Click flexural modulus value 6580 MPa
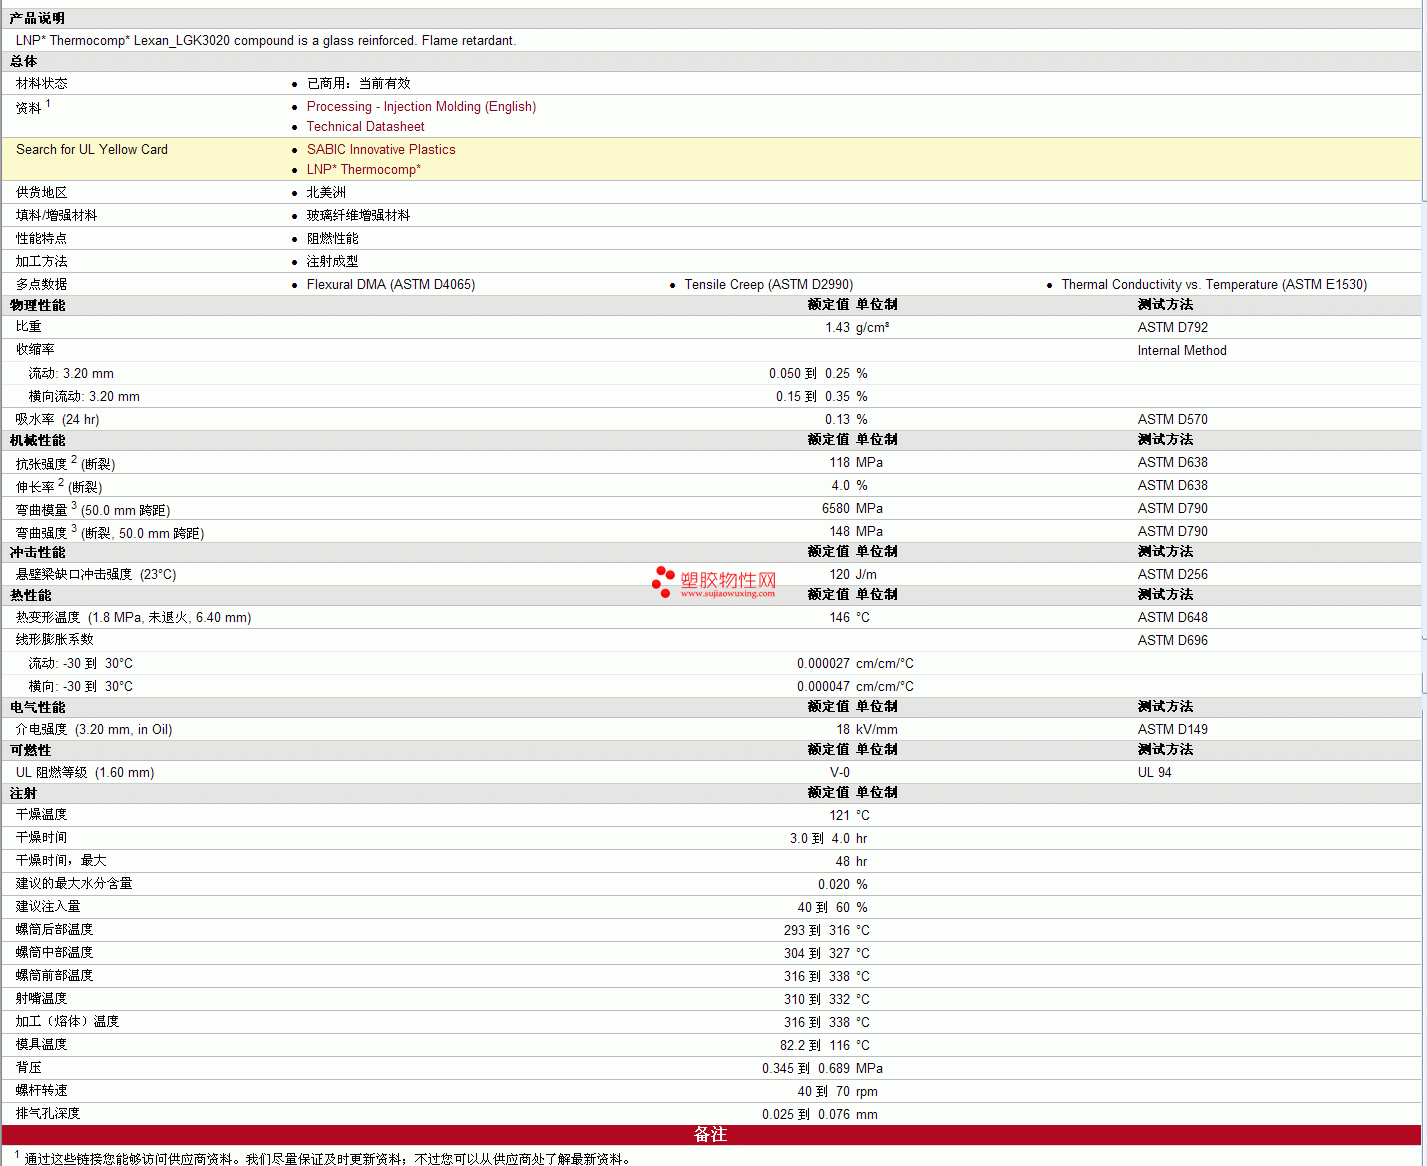This screenshot has height=1166, width=1427. point(852,509)
